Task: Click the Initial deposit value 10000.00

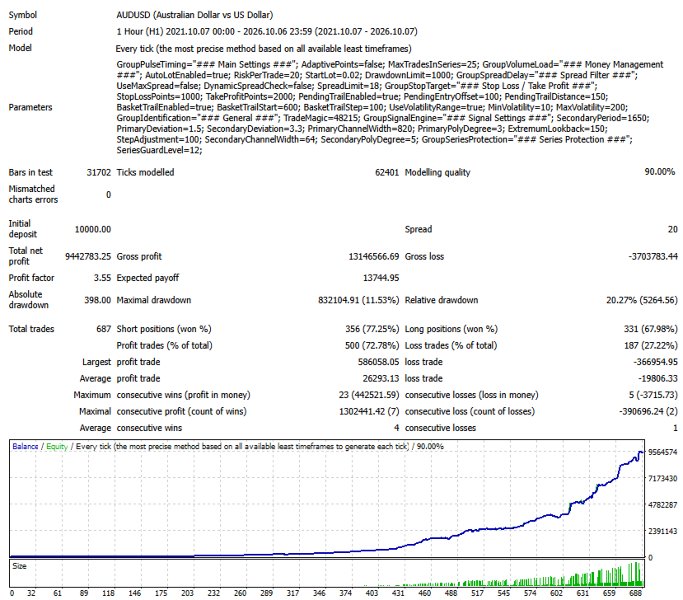Action: (x=93, y=229)
